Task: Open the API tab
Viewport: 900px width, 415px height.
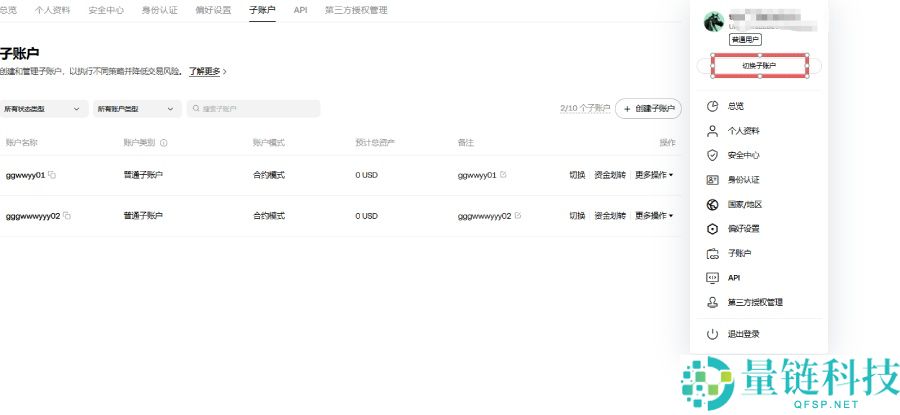Action: tap(300, 10)
